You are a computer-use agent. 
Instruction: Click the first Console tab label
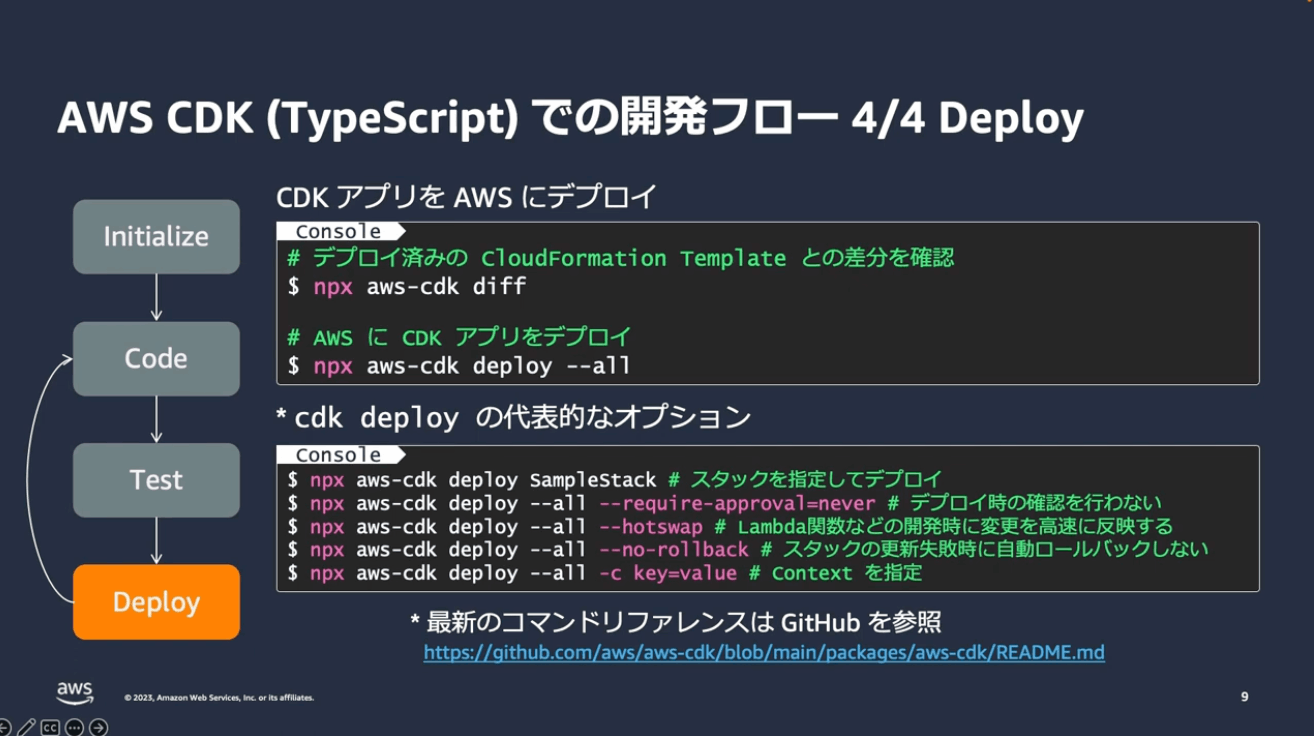(x=338, y=232)
